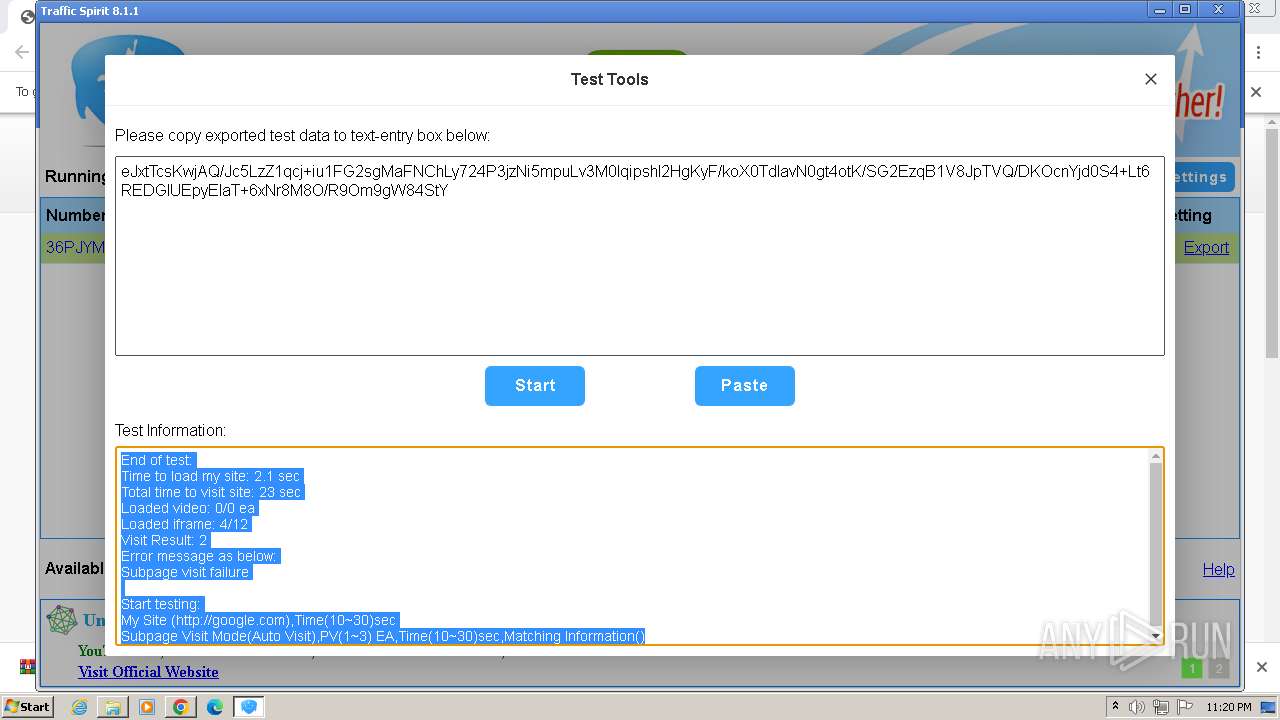Open the Windows Start menu

27,707
